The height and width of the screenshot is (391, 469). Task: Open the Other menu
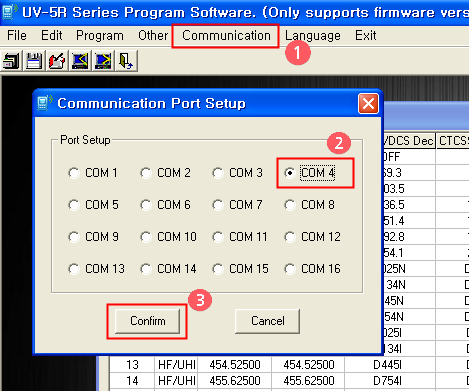153,35
